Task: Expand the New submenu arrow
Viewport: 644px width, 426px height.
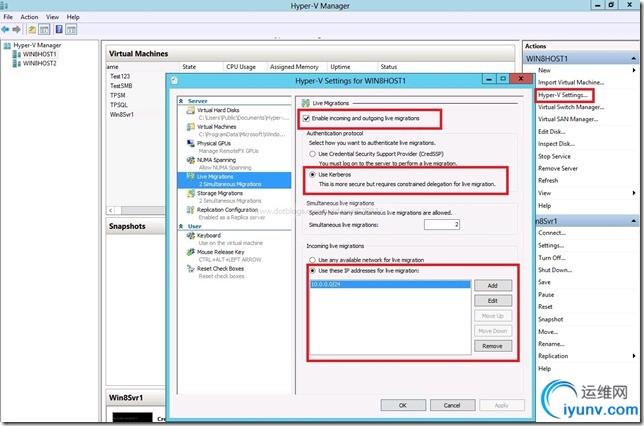Action: click(x=634, y=70)
